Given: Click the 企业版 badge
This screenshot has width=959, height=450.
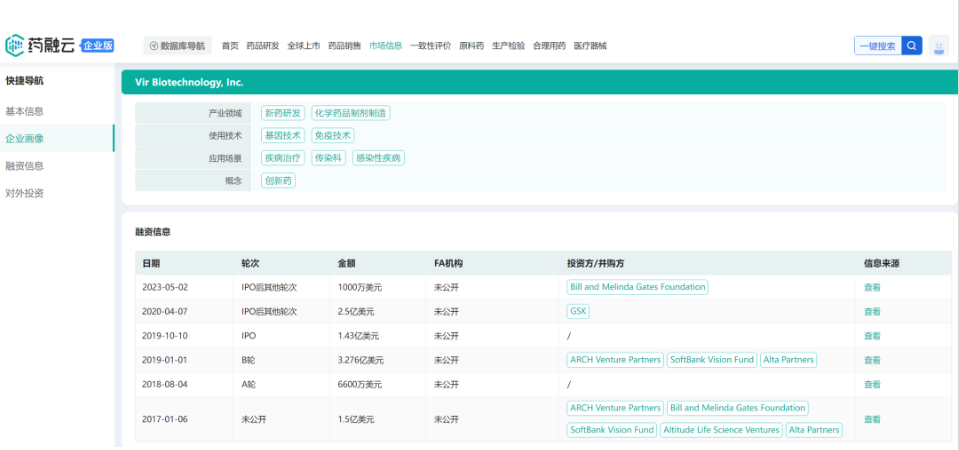Looking at the screenshot, I should coord(96,46).
